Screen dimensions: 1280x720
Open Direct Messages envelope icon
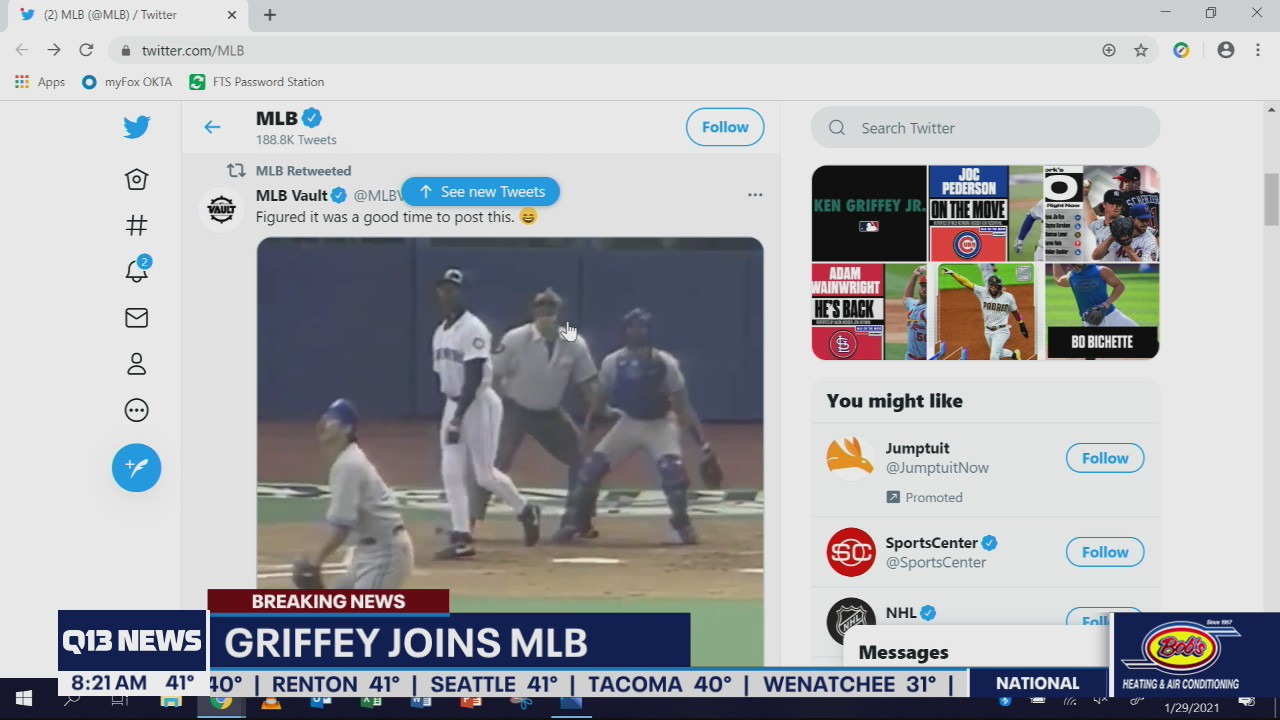(x=136, y=317)
